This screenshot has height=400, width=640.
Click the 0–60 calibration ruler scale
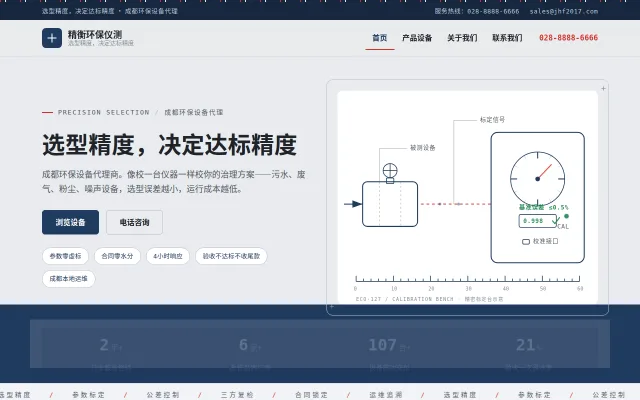pos(468,282)
